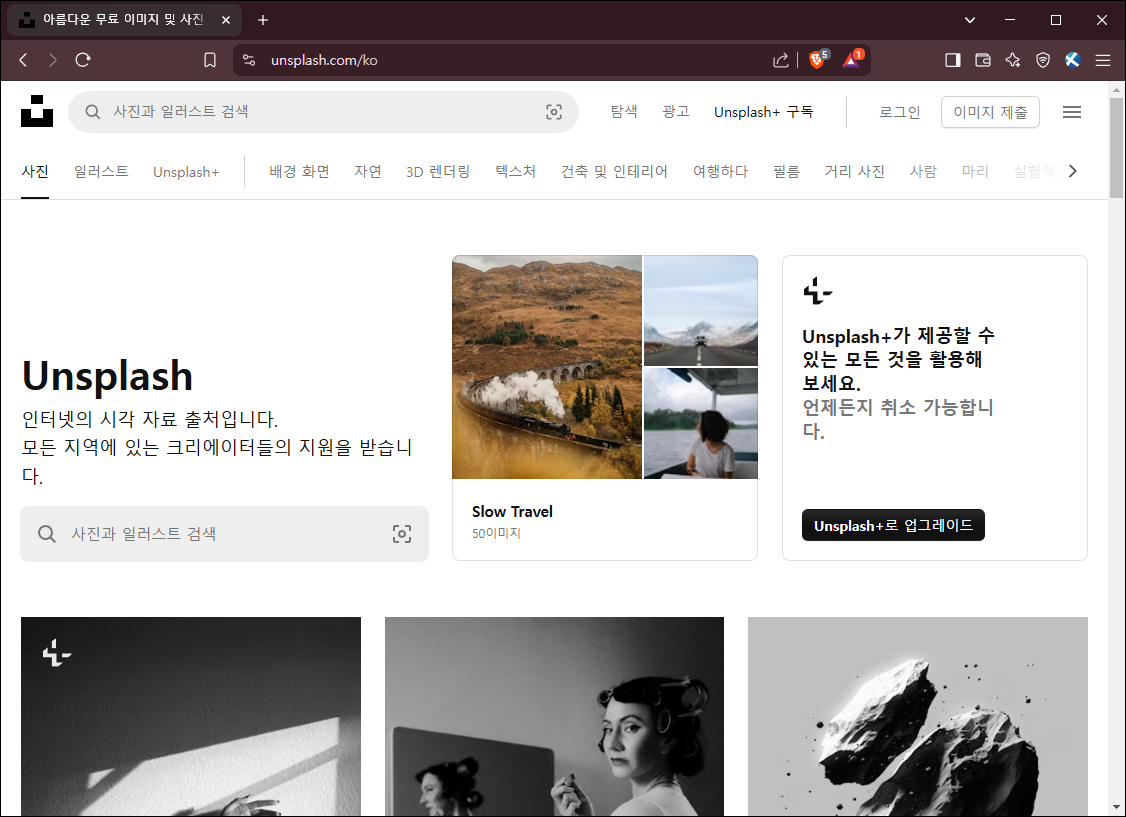
Task: Open site settings icon beside the URL
Action: point(249,60)
